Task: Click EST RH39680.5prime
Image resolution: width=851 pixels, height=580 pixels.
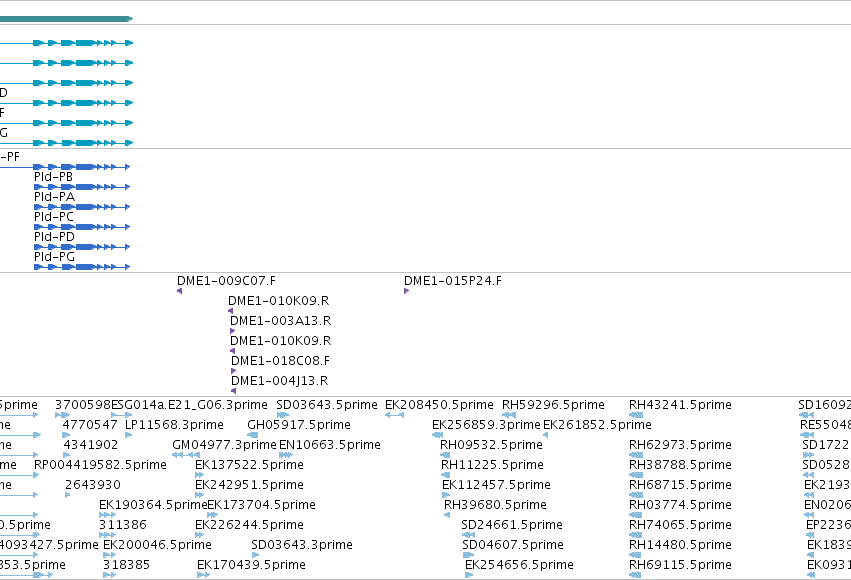Action: (495, 505)
